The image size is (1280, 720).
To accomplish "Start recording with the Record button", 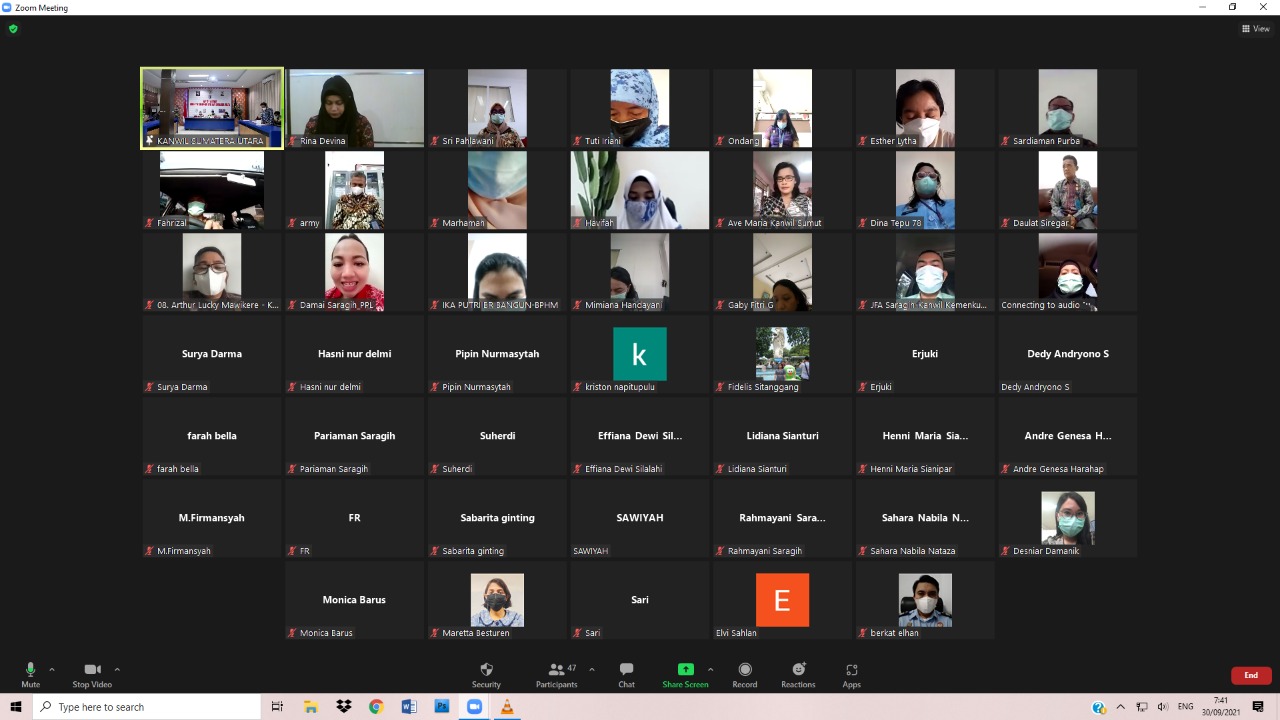I will (x=744, y=674).
